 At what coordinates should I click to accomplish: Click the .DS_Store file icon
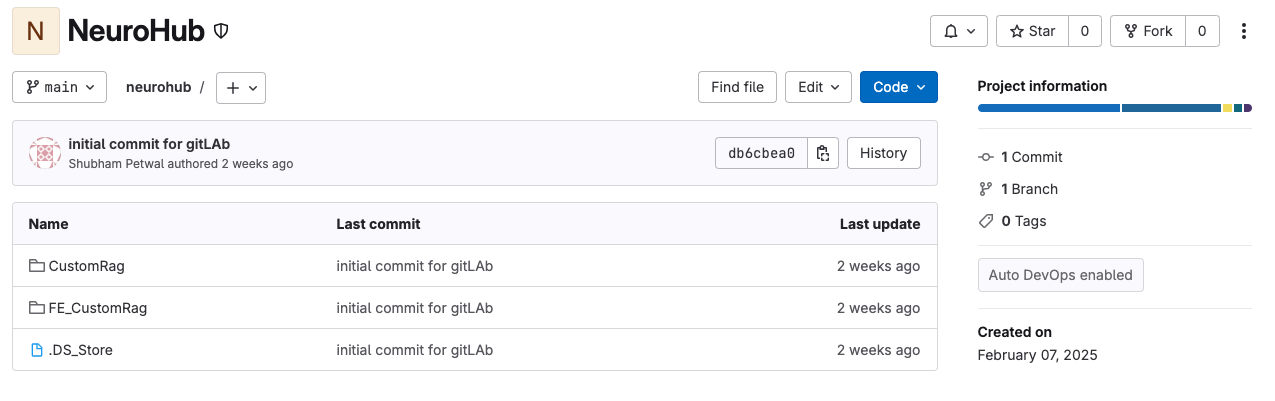click(x=37, y=350)
